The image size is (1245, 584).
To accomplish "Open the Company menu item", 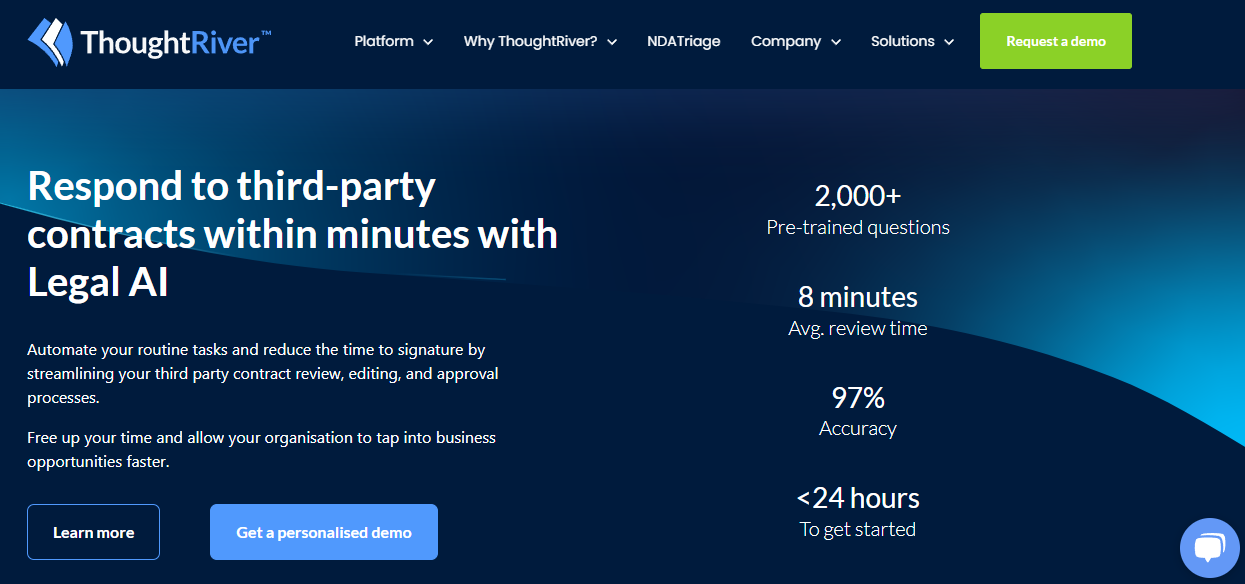I will 786,41.
